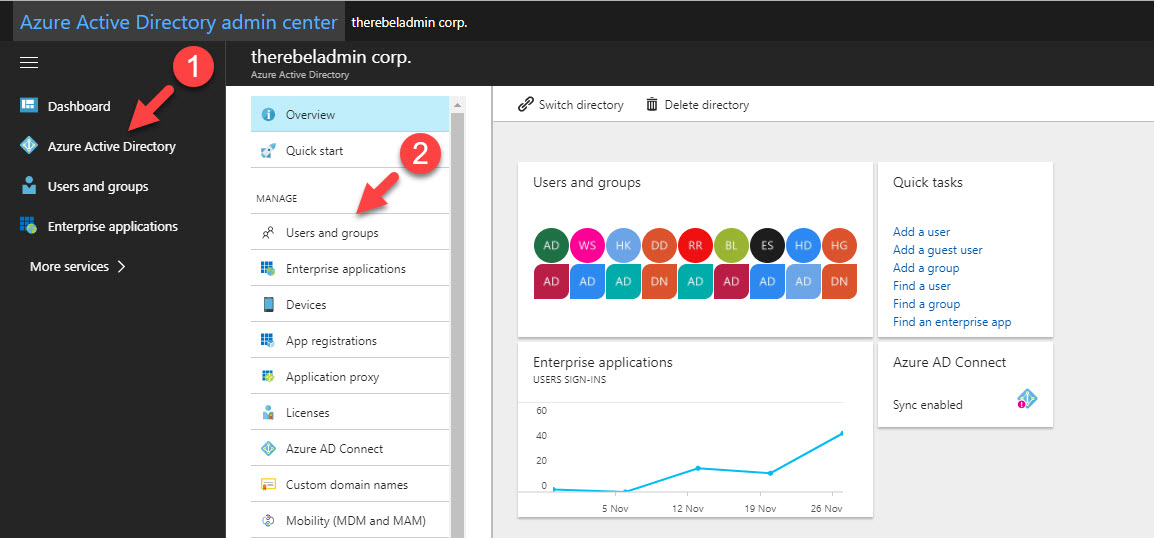Click the Users and groups sidebar icon
Image resolution: width=1154 pixels, height=538 pixels.
click(28, 186)
